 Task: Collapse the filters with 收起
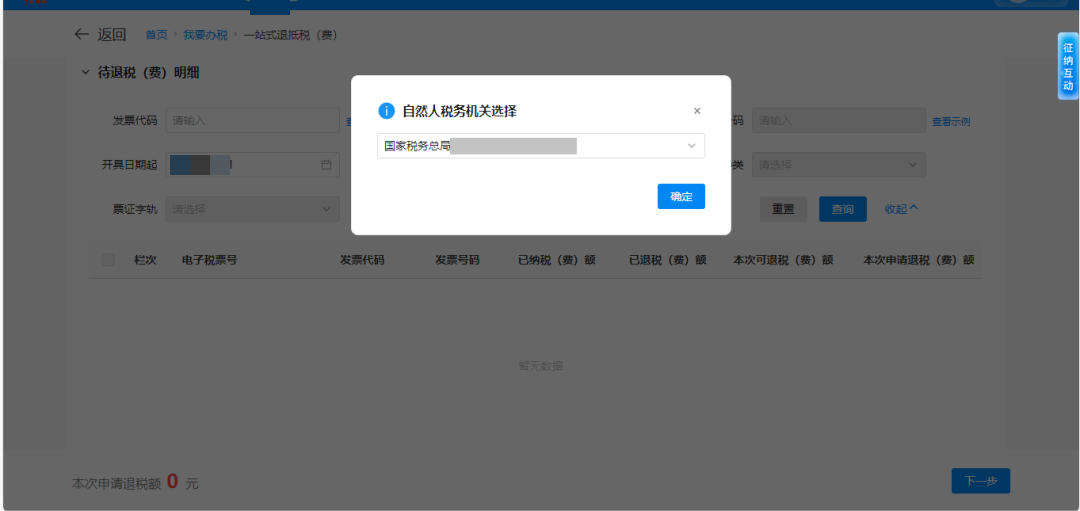[x=901, y=209]
